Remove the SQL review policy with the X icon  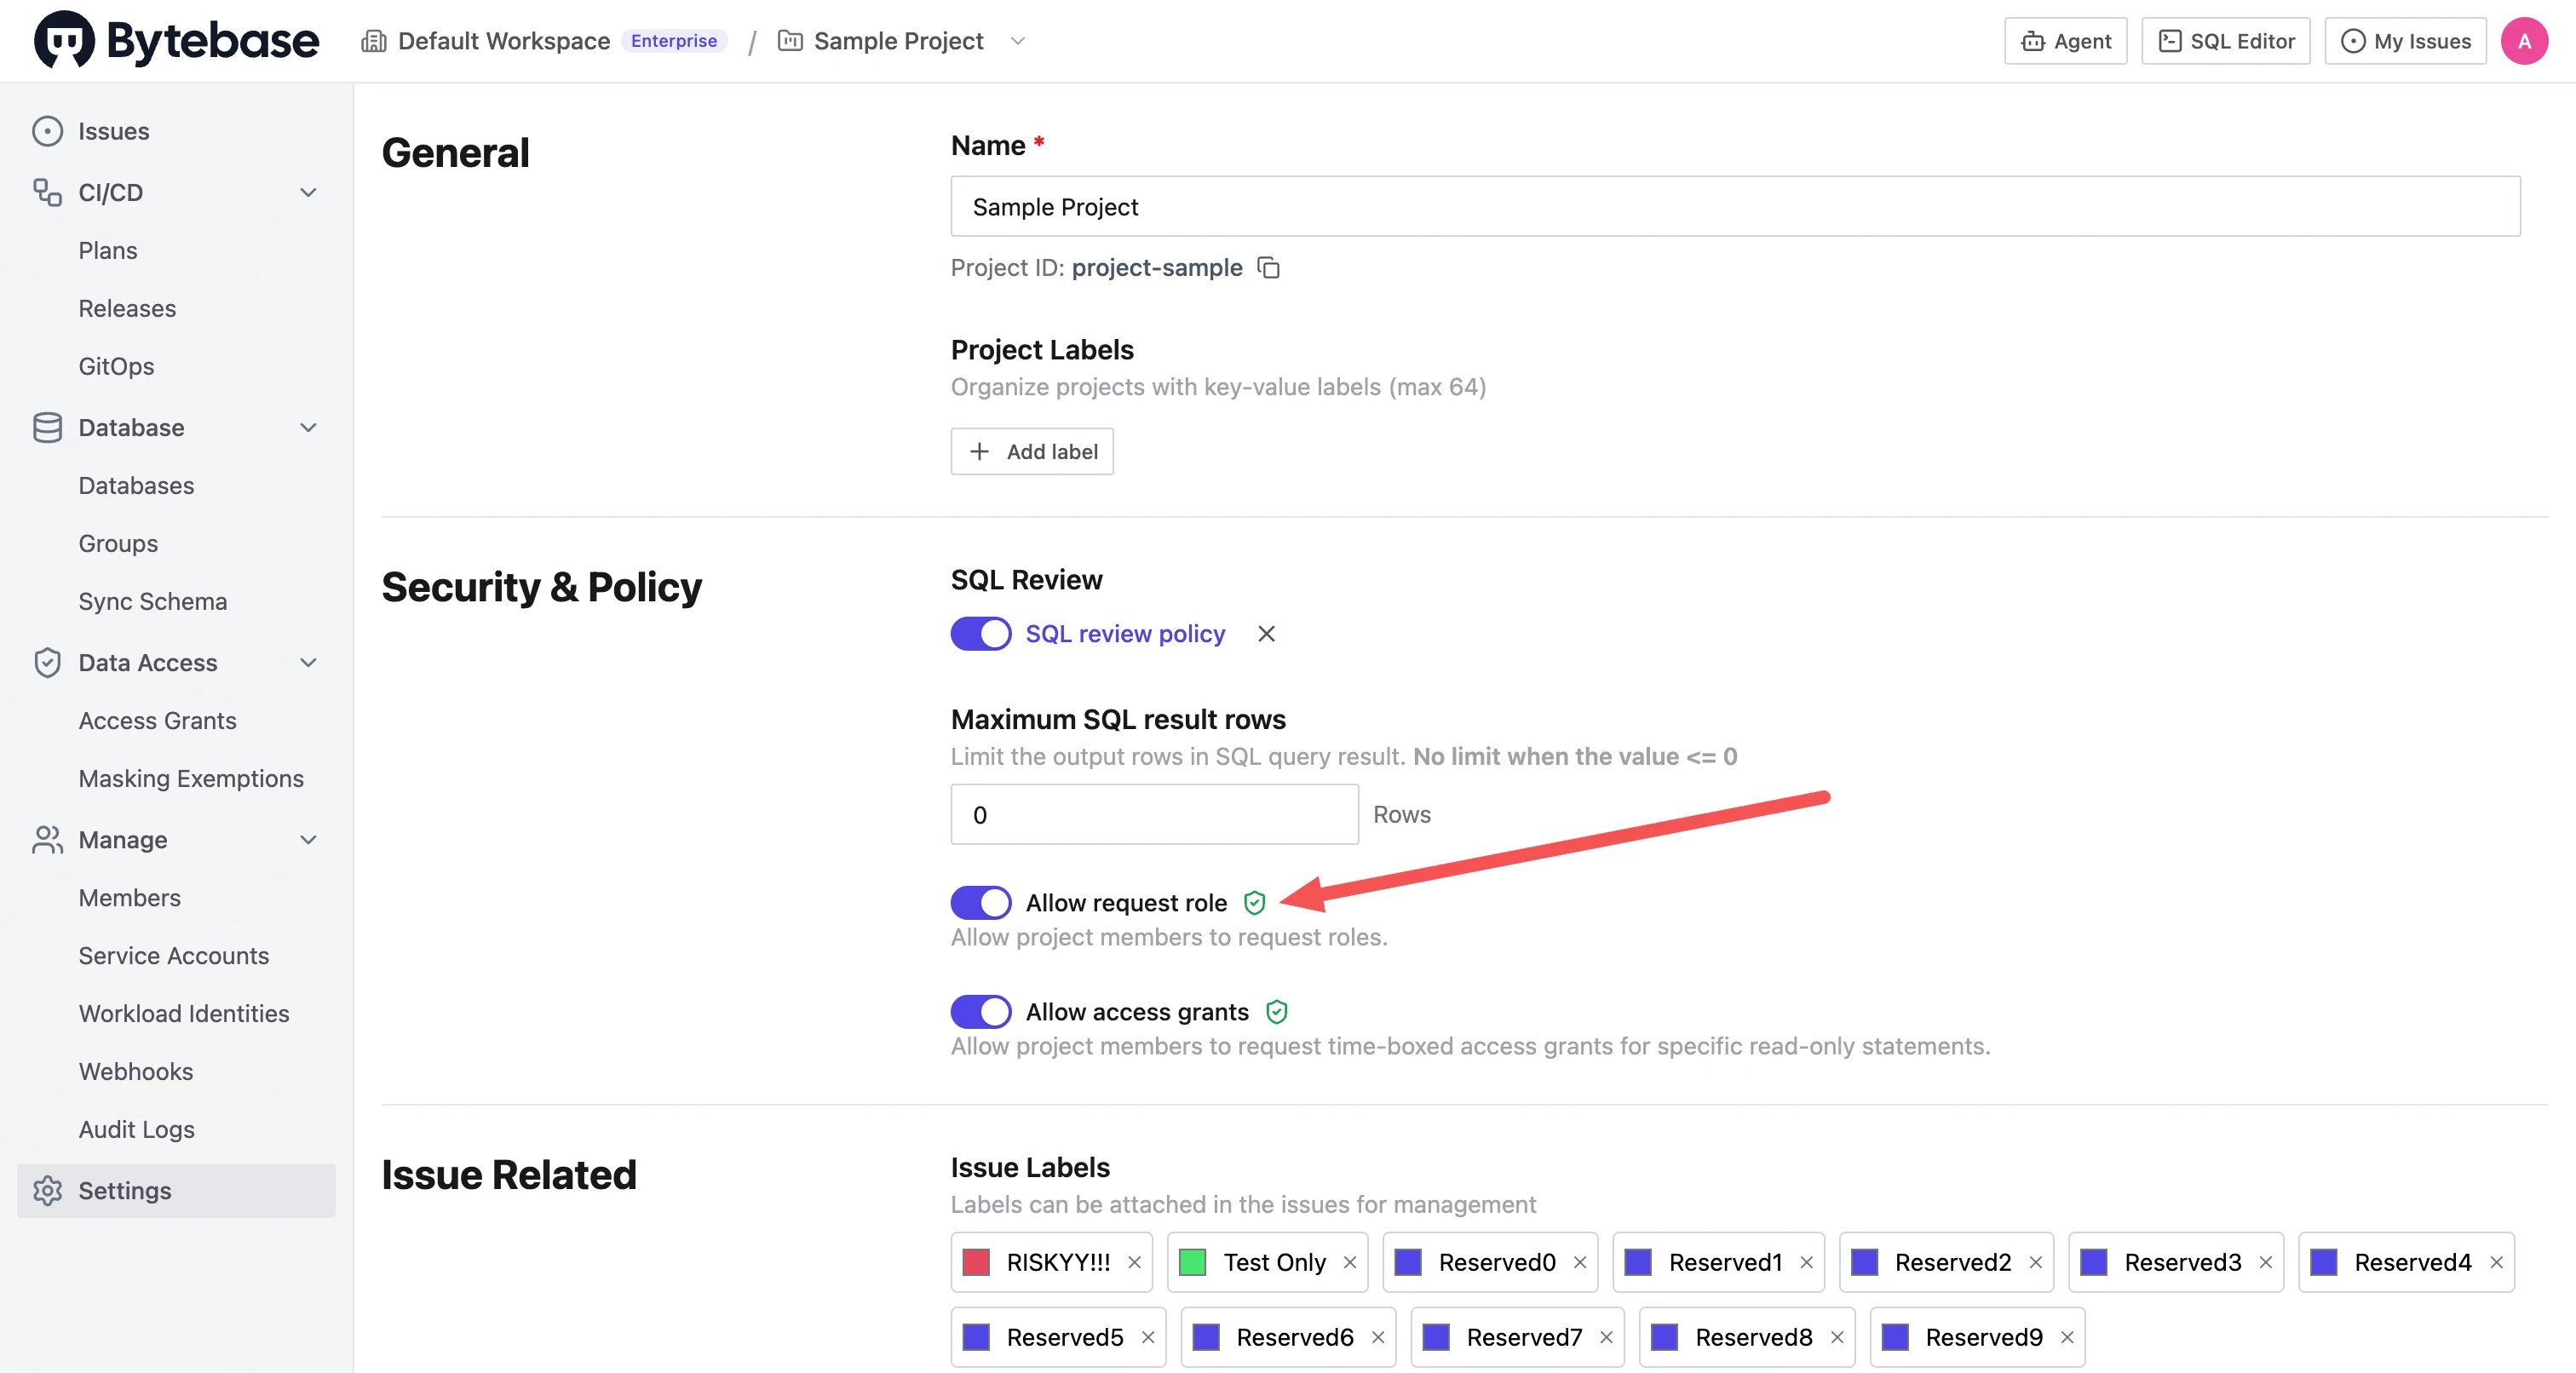(1266, 634)
